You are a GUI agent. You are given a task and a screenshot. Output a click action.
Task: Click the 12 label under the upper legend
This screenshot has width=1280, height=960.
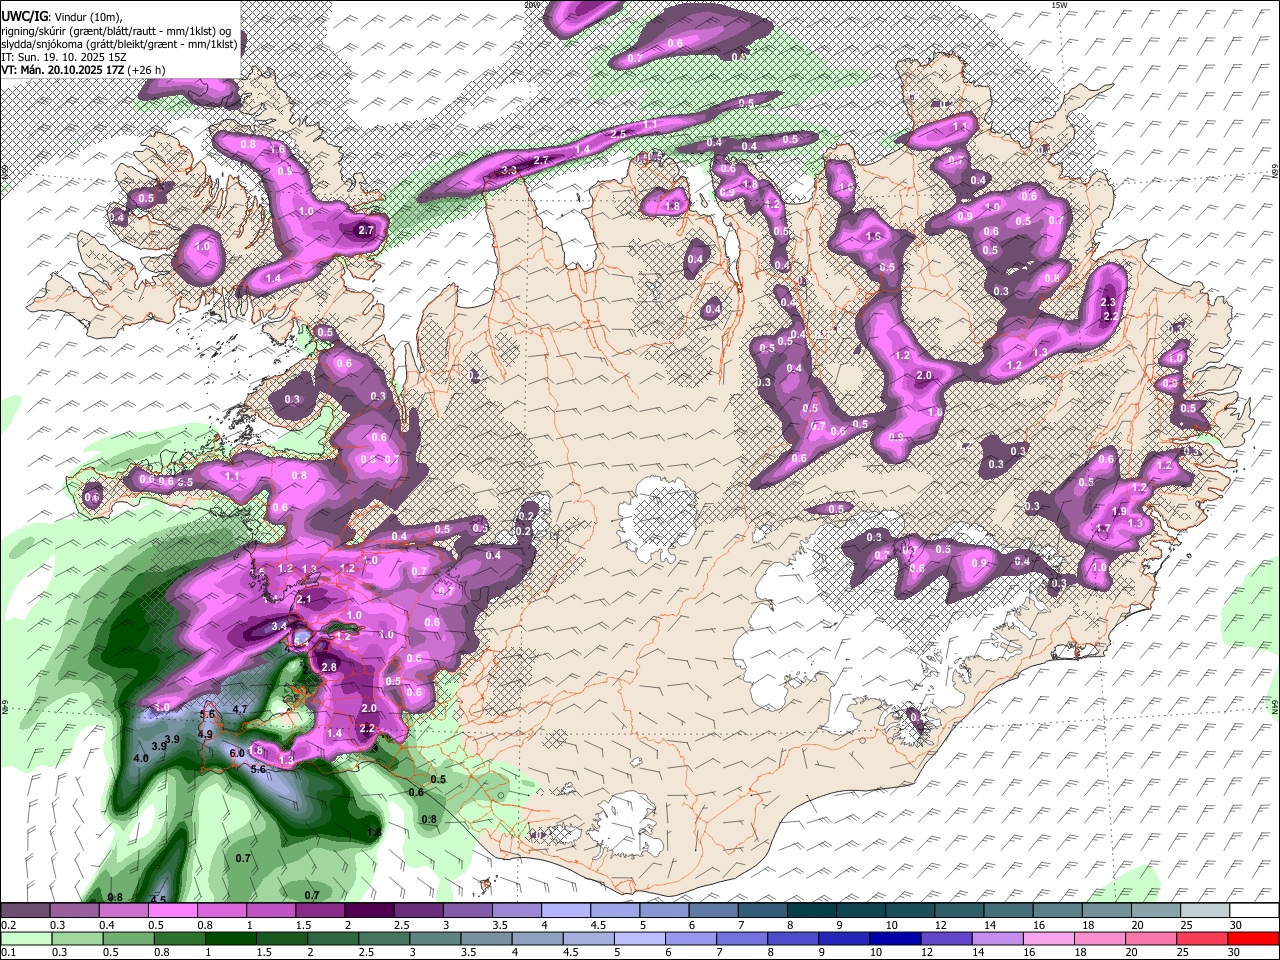[940, 925]
